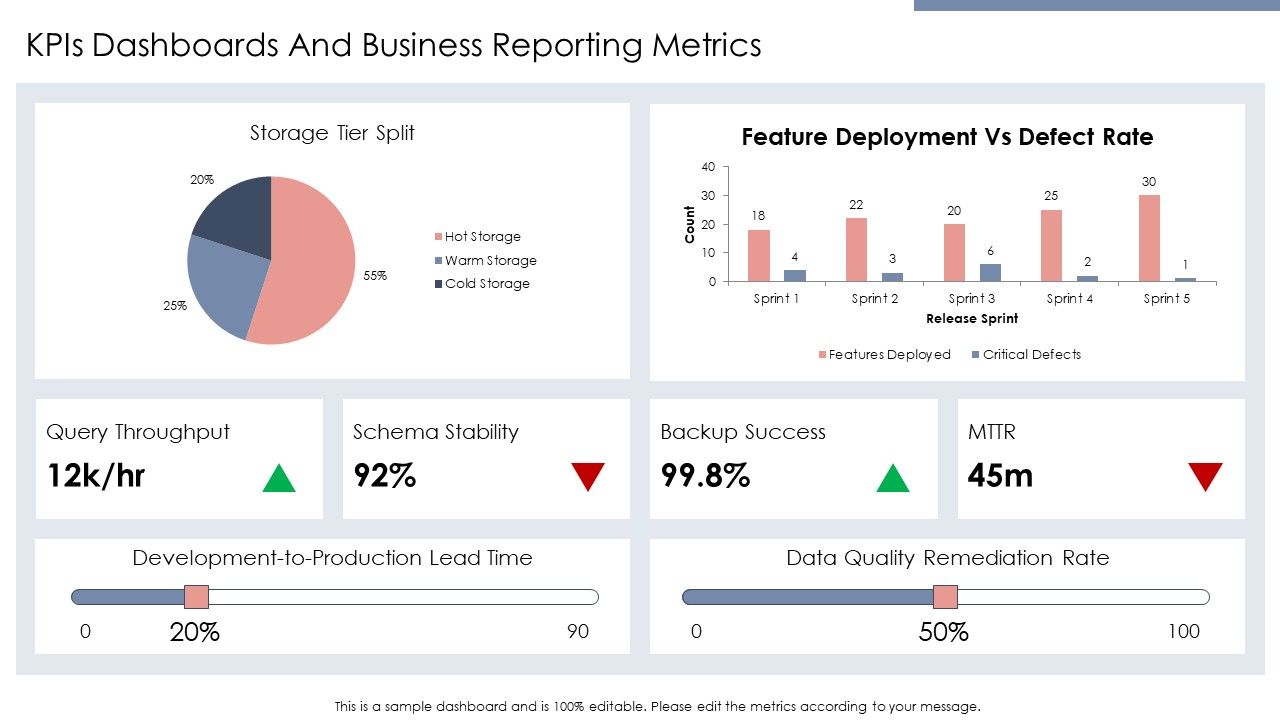Select the 12k/hr Query Throughput value
1280x720 pixels.
coord(96,476)
